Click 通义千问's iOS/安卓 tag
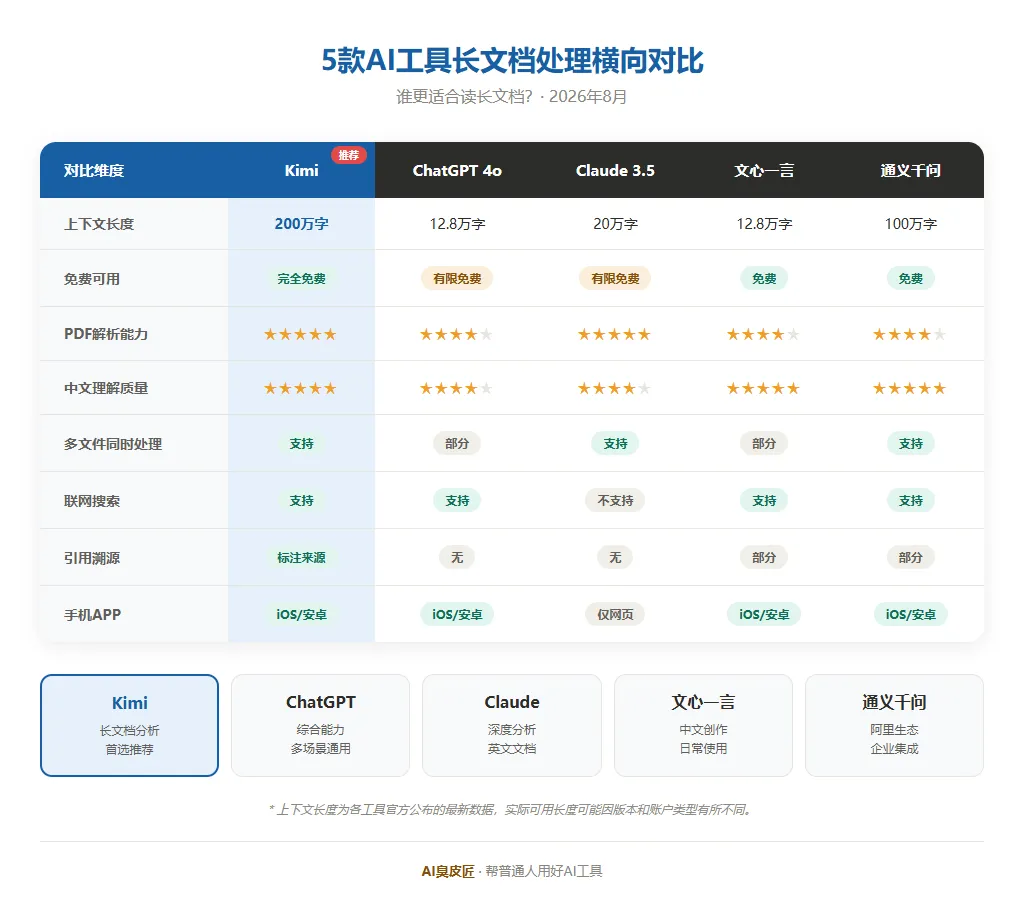The image size is (1024, 919). click(910, 614)
